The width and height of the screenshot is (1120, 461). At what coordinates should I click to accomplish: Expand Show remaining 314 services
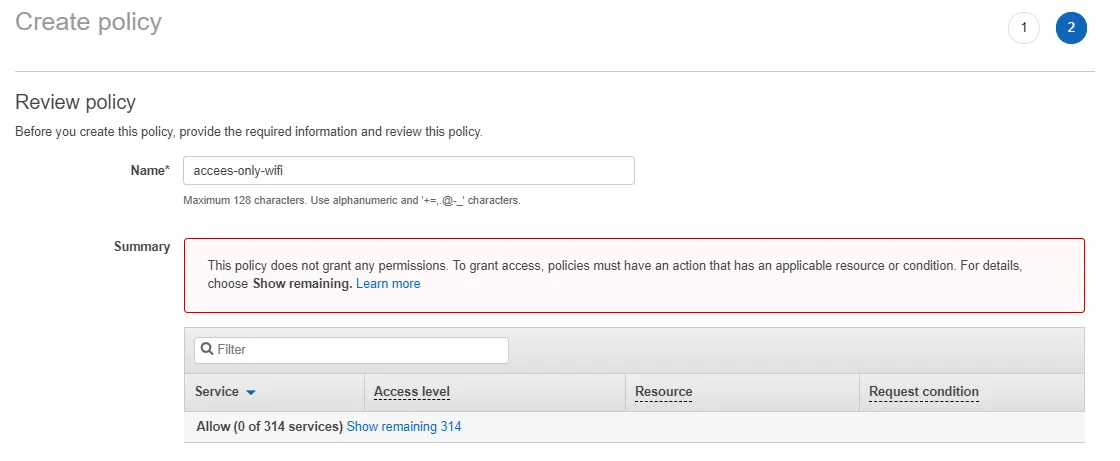click(x=404, y=427)
